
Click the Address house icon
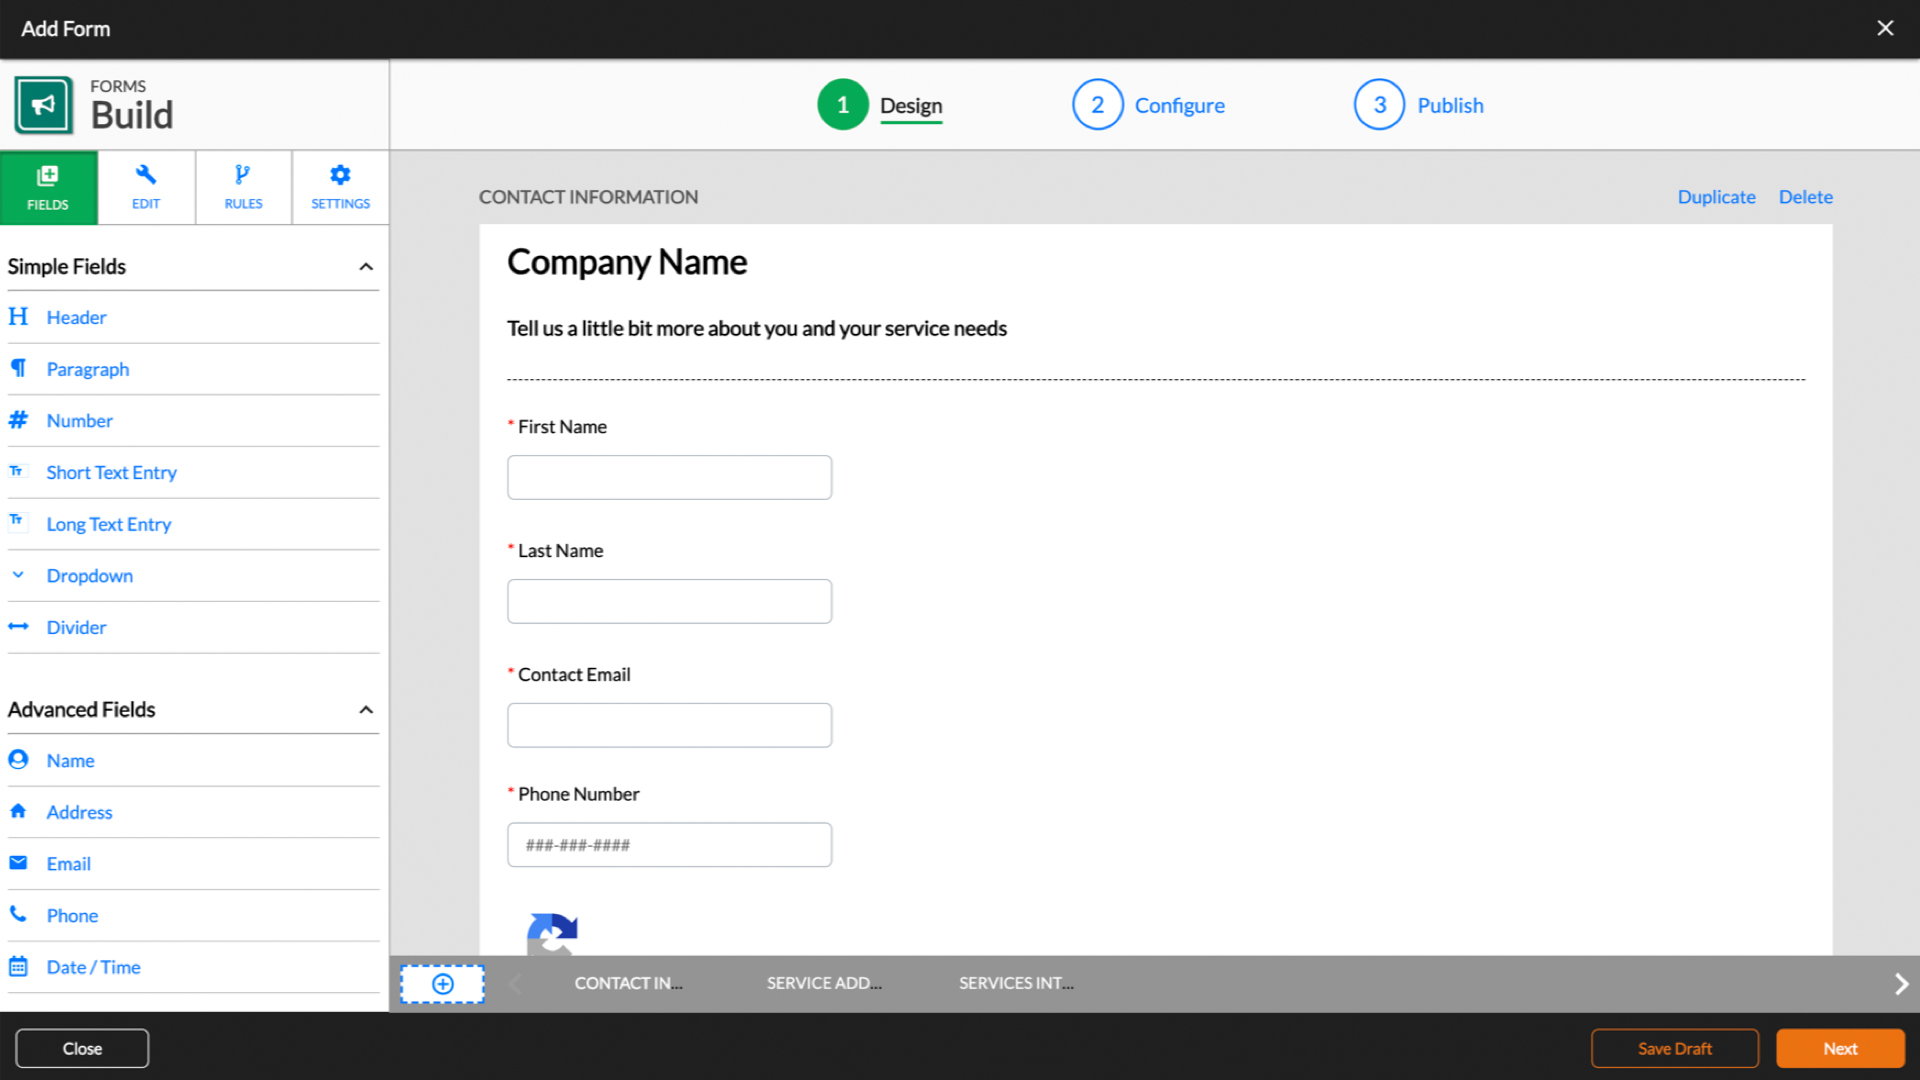[x=18, y=811]
